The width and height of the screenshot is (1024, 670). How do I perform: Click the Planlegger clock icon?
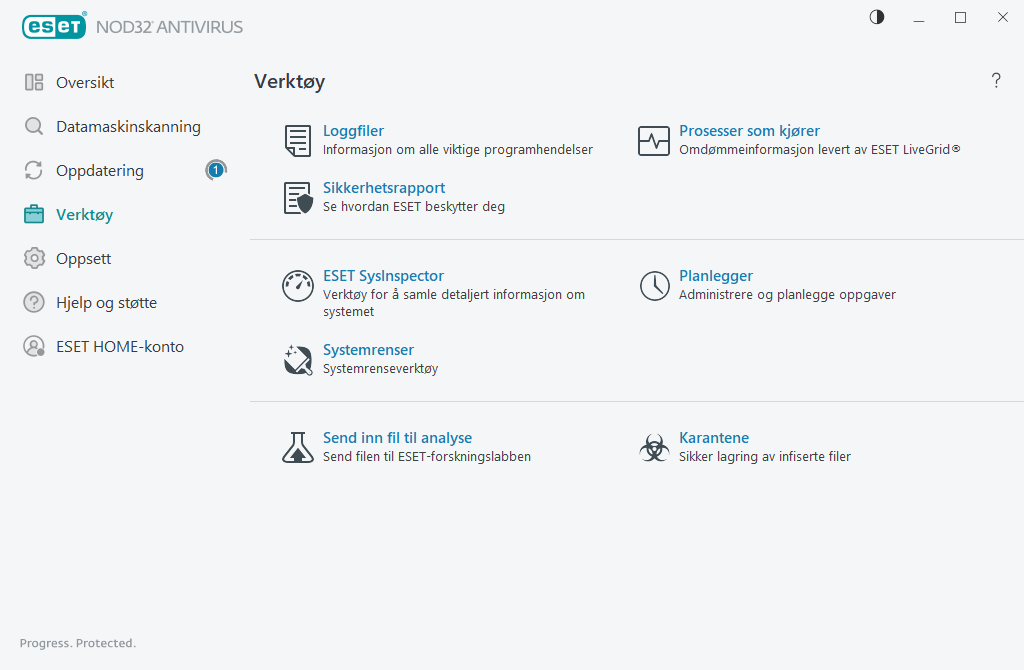654,286
